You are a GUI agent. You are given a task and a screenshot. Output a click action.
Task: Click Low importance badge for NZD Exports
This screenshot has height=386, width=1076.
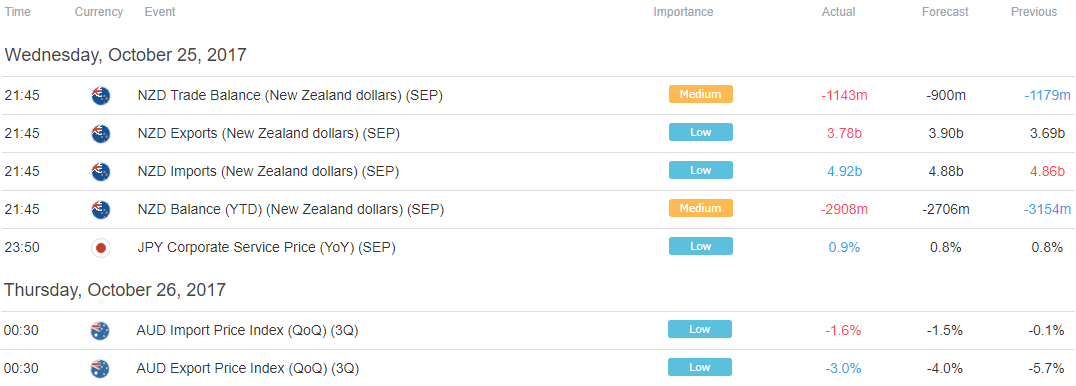[701, 132]
